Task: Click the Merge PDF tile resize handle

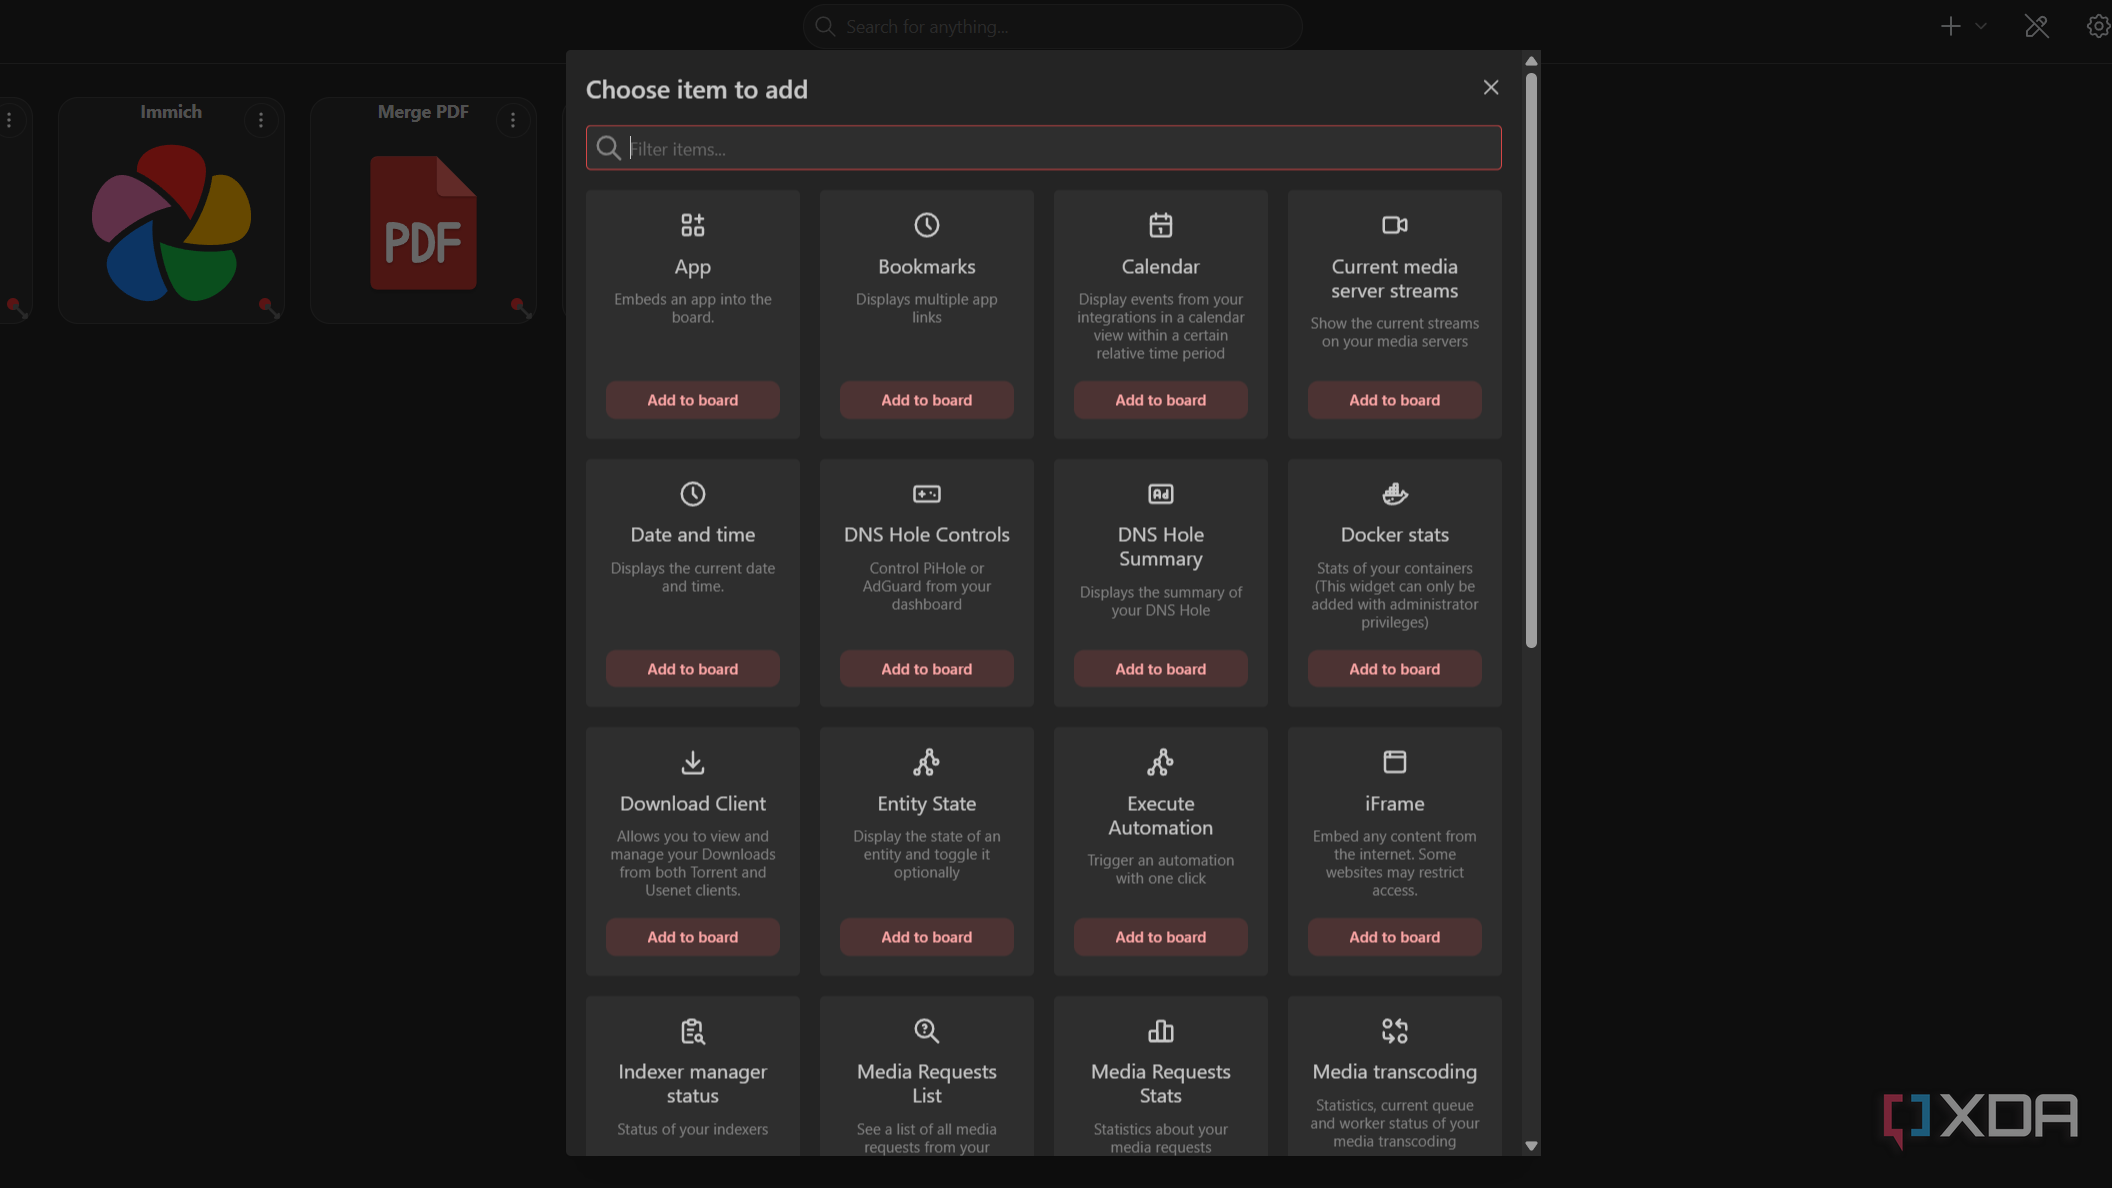Action: tap(520, 307)
